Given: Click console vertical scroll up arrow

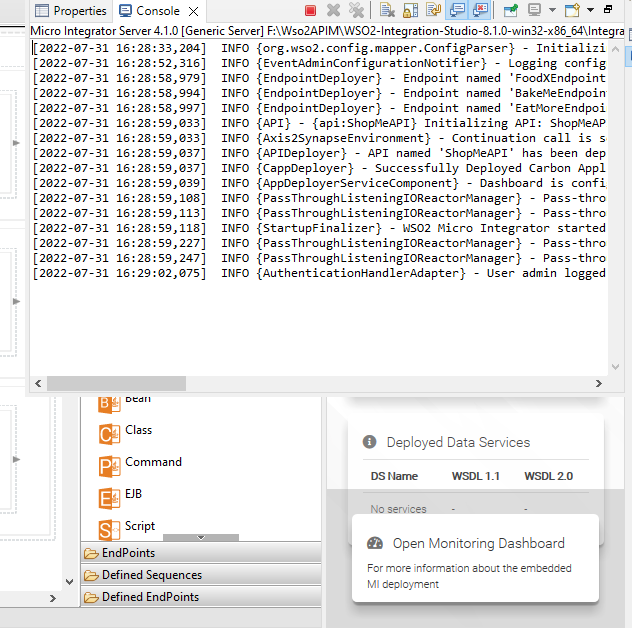Looking at the screenshot, I should [x=615, y=49].
